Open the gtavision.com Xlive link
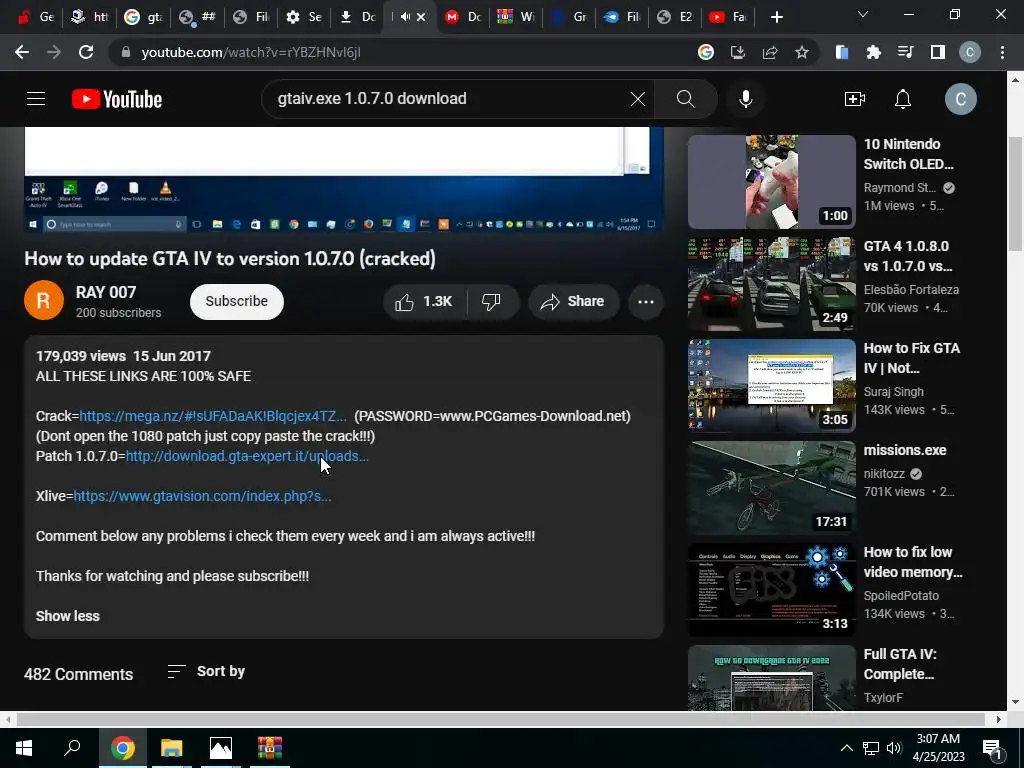 (202, 496)
